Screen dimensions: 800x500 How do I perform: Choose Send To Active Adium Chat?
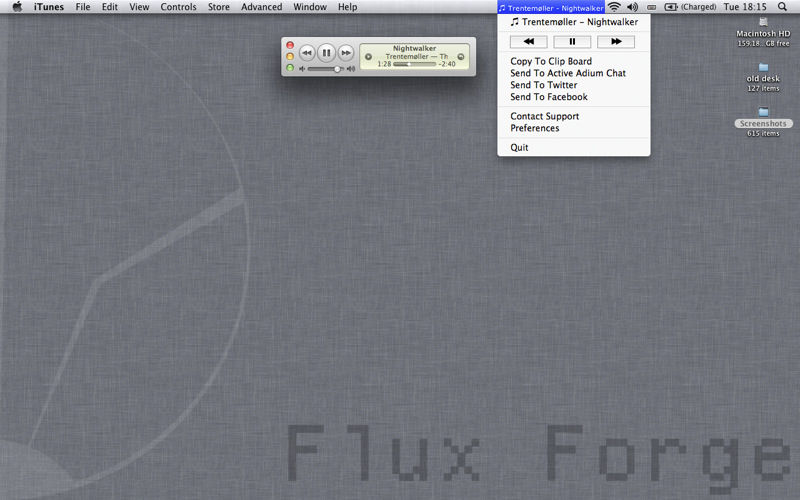568,73
